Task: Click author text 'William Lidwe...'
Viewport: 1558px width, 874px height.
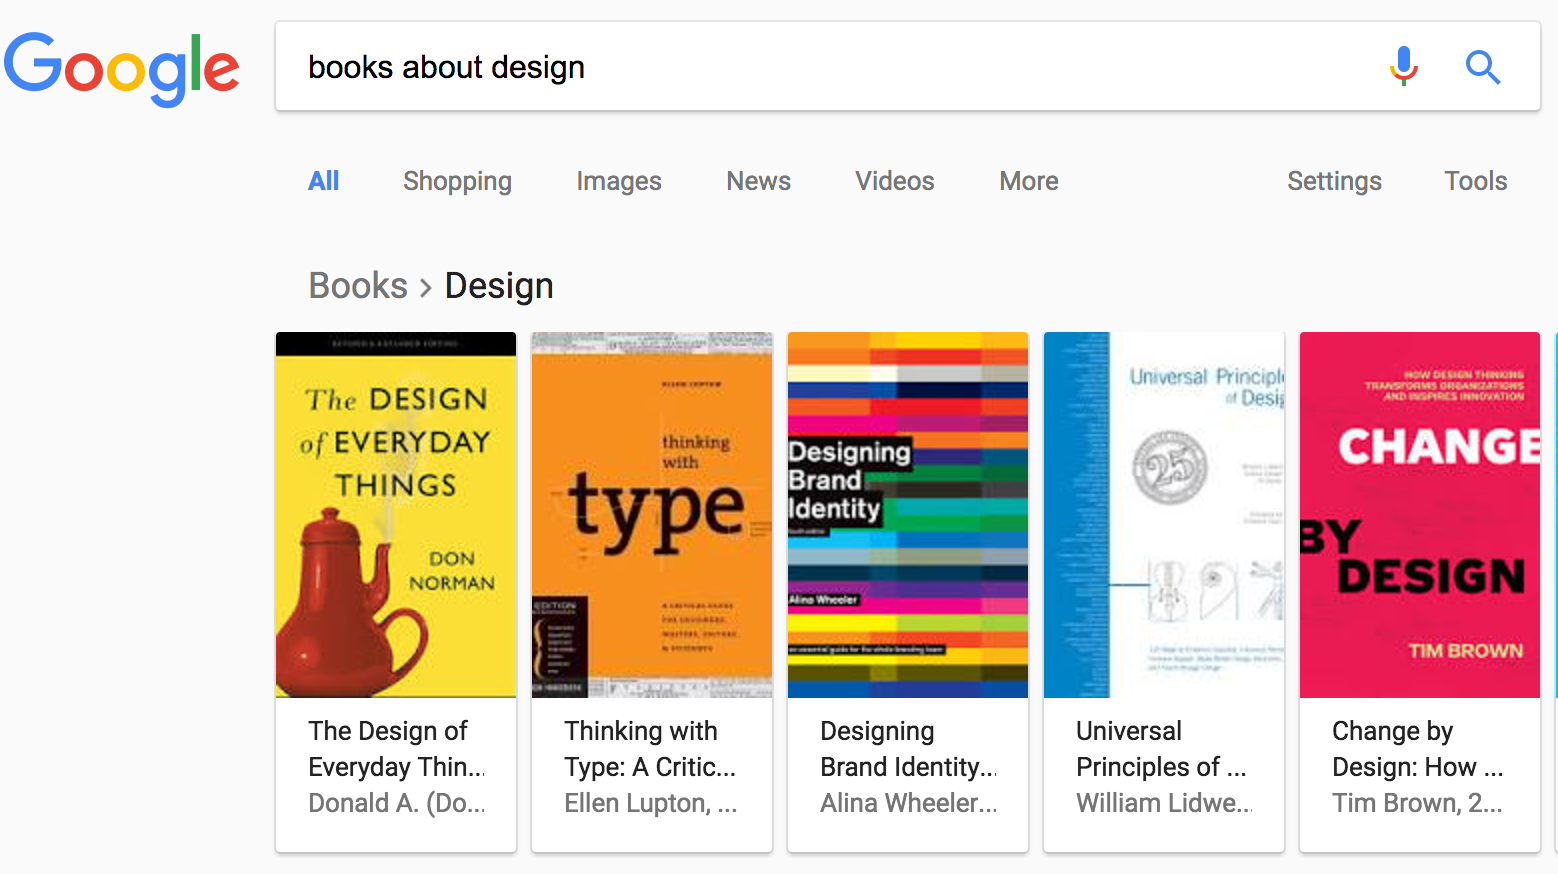Action: (1164, 803)
